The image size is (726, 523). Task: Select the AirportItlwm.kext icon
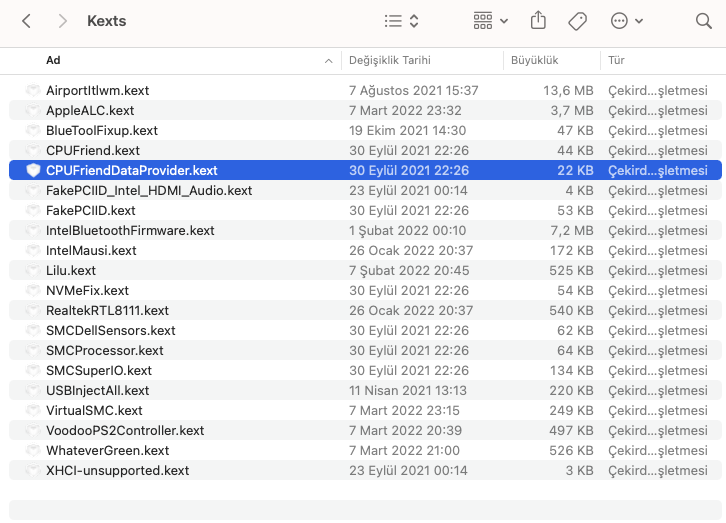pyautogui.click(x=32, y=91)
